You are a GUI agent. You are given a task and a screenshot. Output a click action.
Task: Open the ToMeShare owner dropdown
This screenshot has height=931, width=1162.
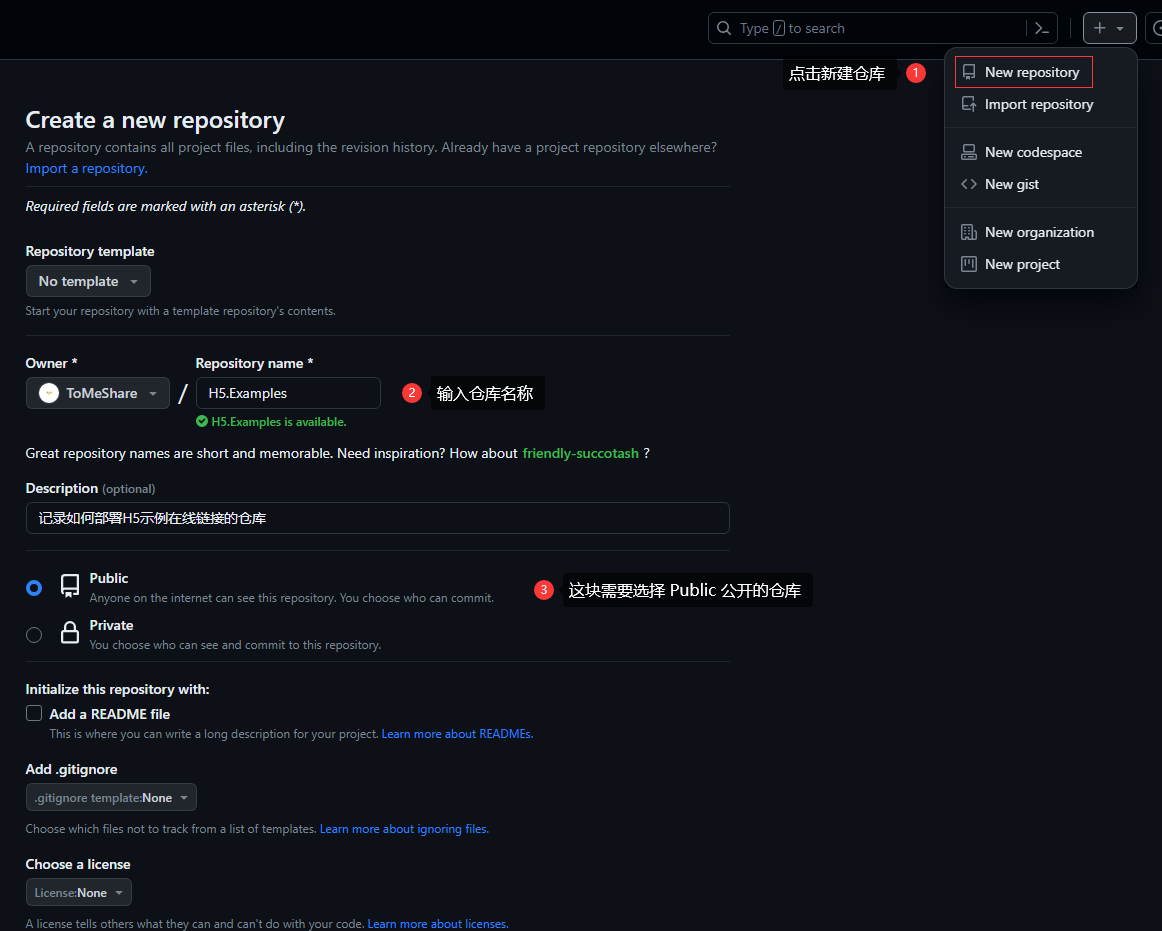[x=98, y=393]
